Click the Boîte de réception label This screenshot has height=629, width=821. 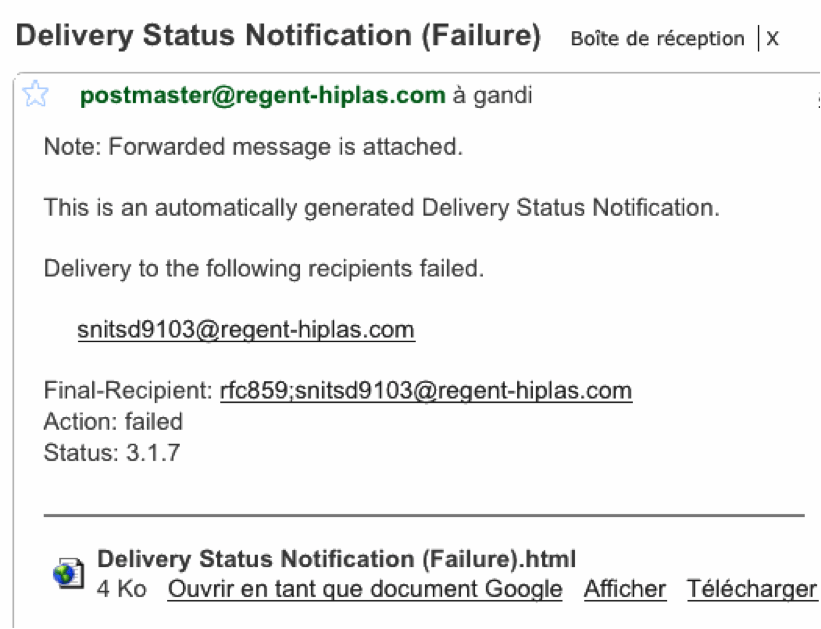tap(657, 39)
